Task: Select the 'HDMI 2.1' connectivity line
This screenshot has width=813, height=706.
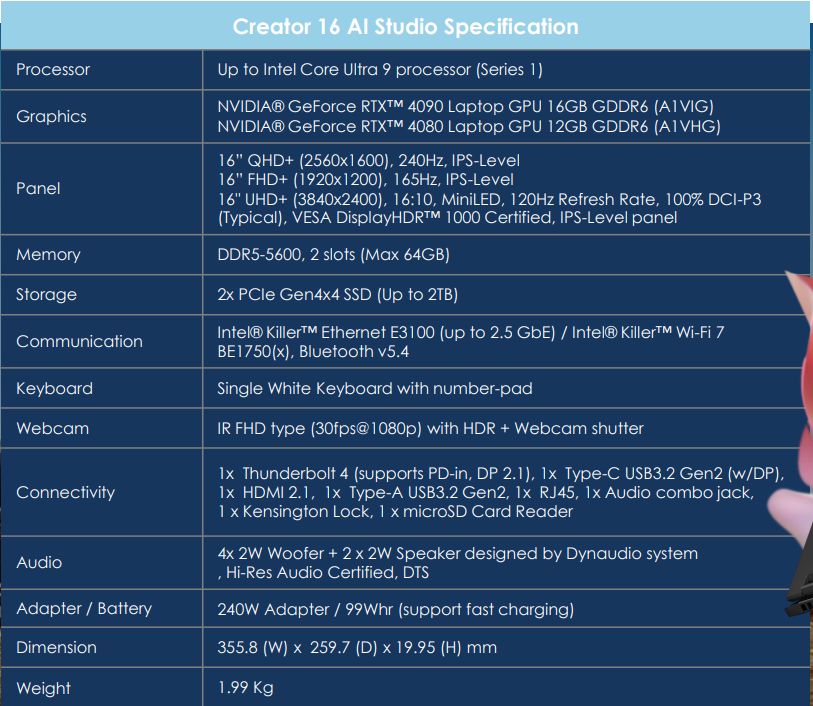Action: 486,492
